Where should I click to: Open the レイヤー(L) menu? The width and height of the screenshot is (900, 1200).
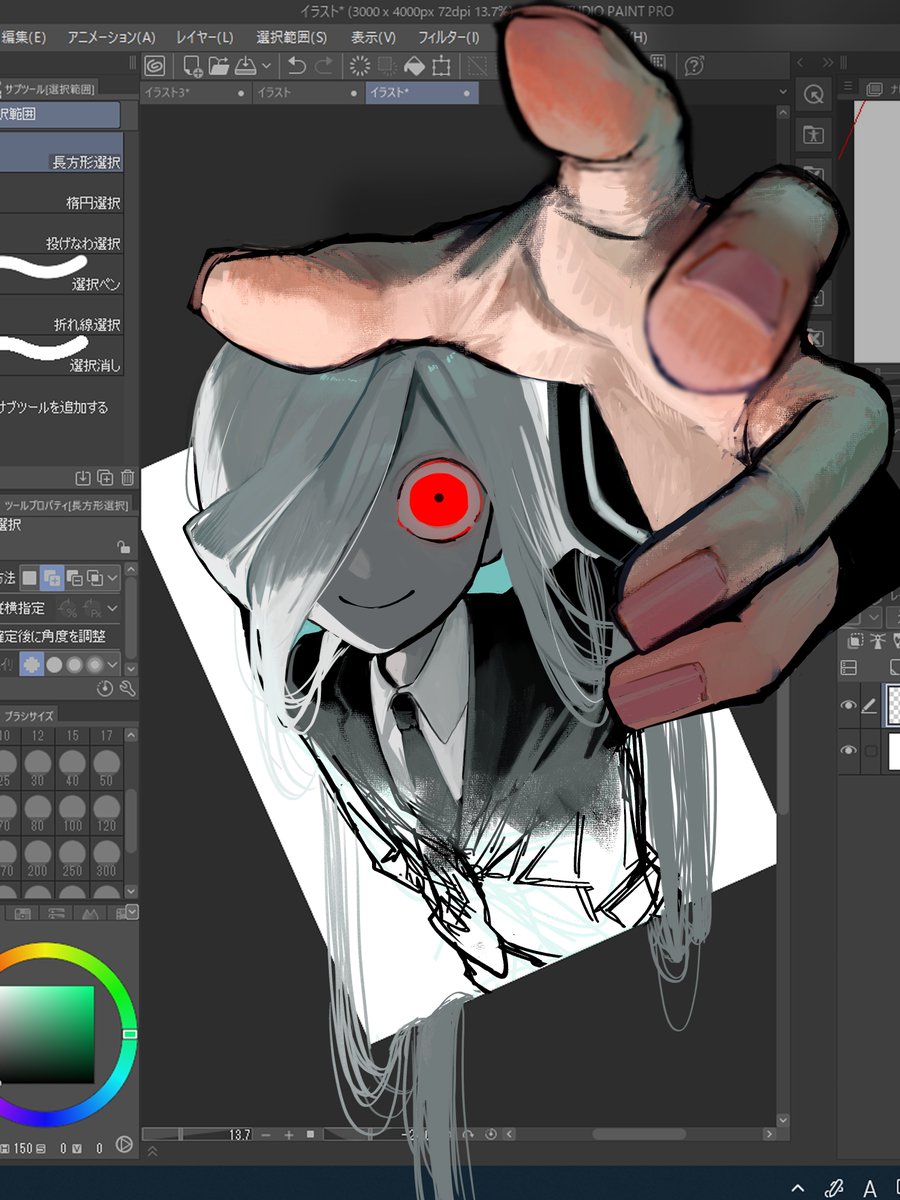coord(205,37)
